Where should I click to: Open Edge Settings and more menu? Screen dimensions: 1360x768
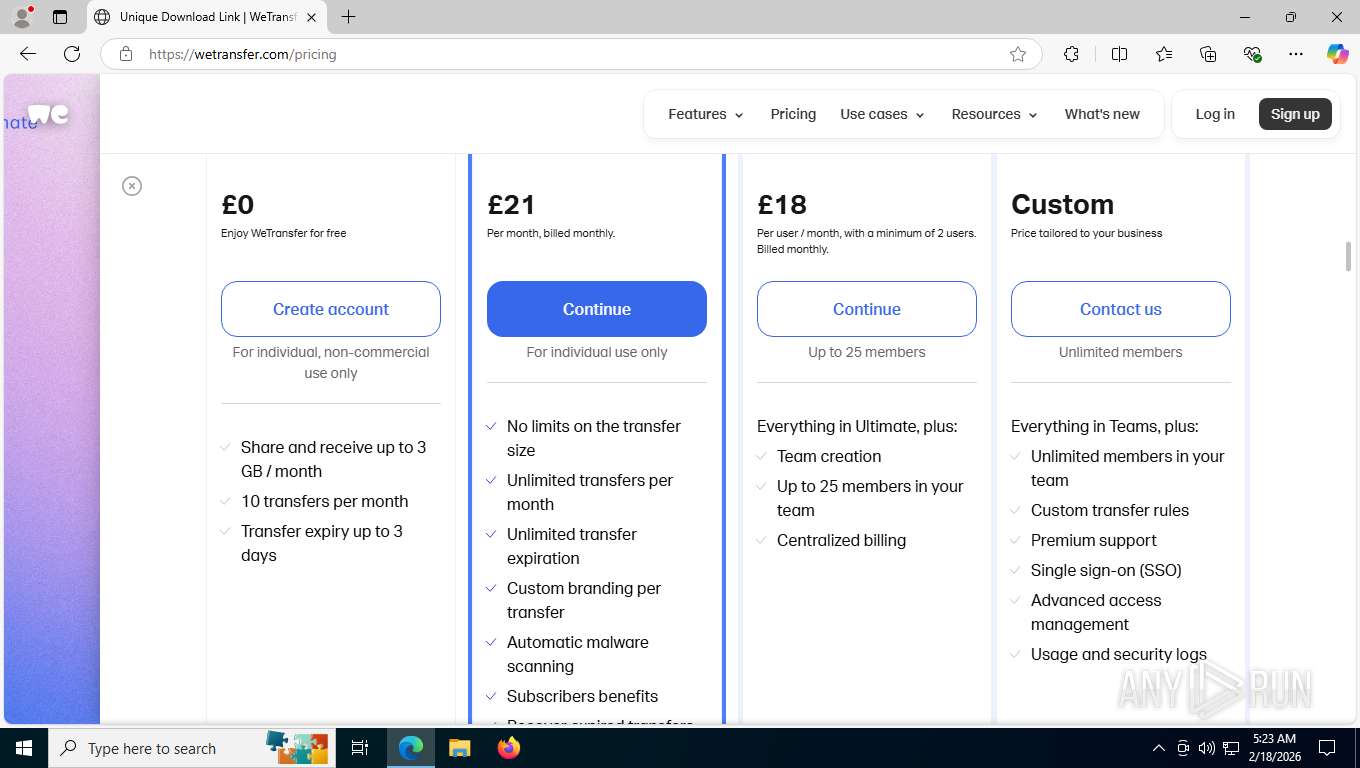point(1296,54)
